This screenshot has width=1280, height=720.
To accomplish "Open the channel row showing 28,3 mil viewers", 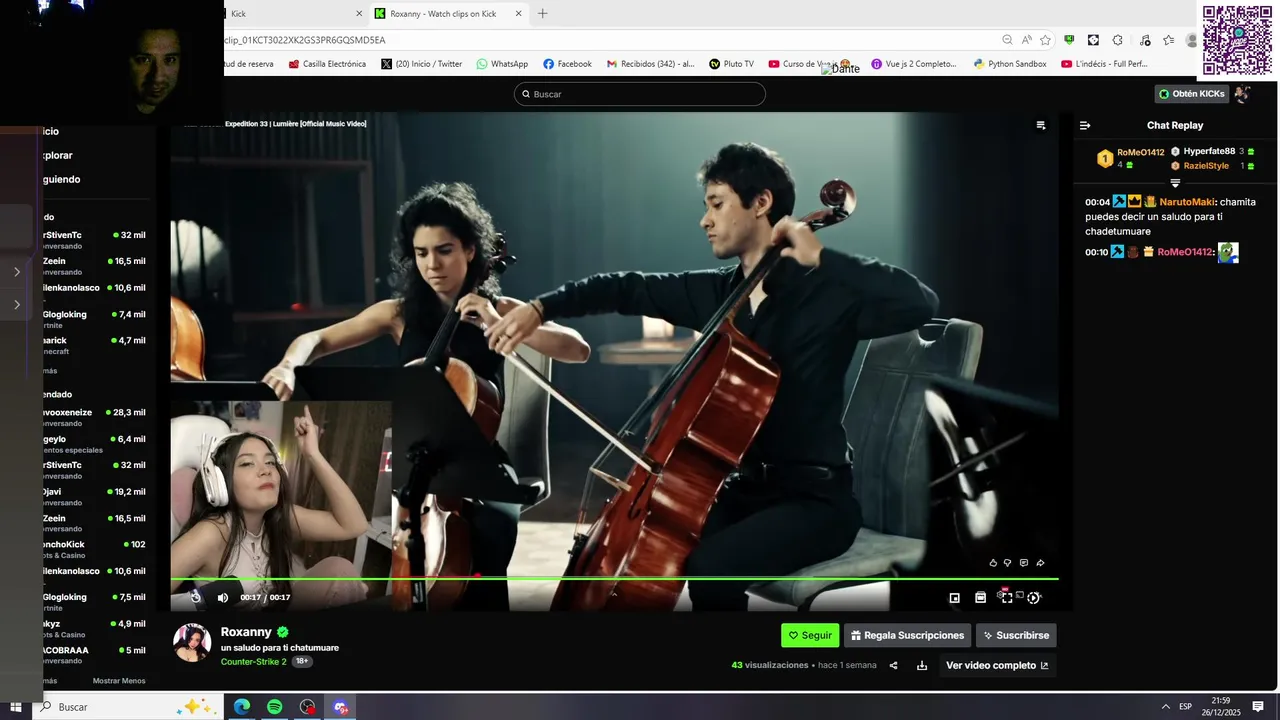I will pyautogui.click(x=94, y=418).
